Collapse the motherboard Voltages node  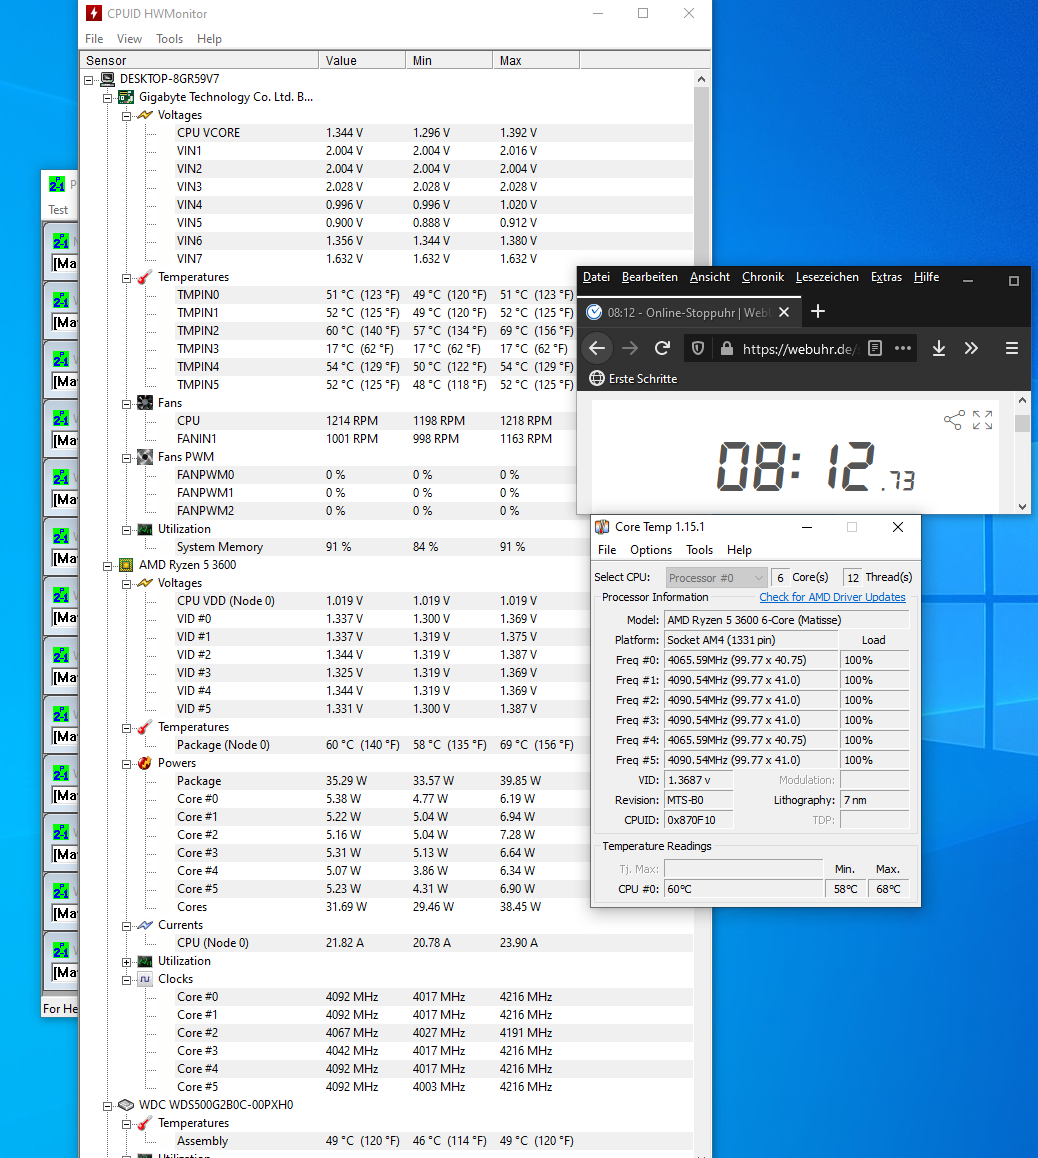tap(126, 116)
